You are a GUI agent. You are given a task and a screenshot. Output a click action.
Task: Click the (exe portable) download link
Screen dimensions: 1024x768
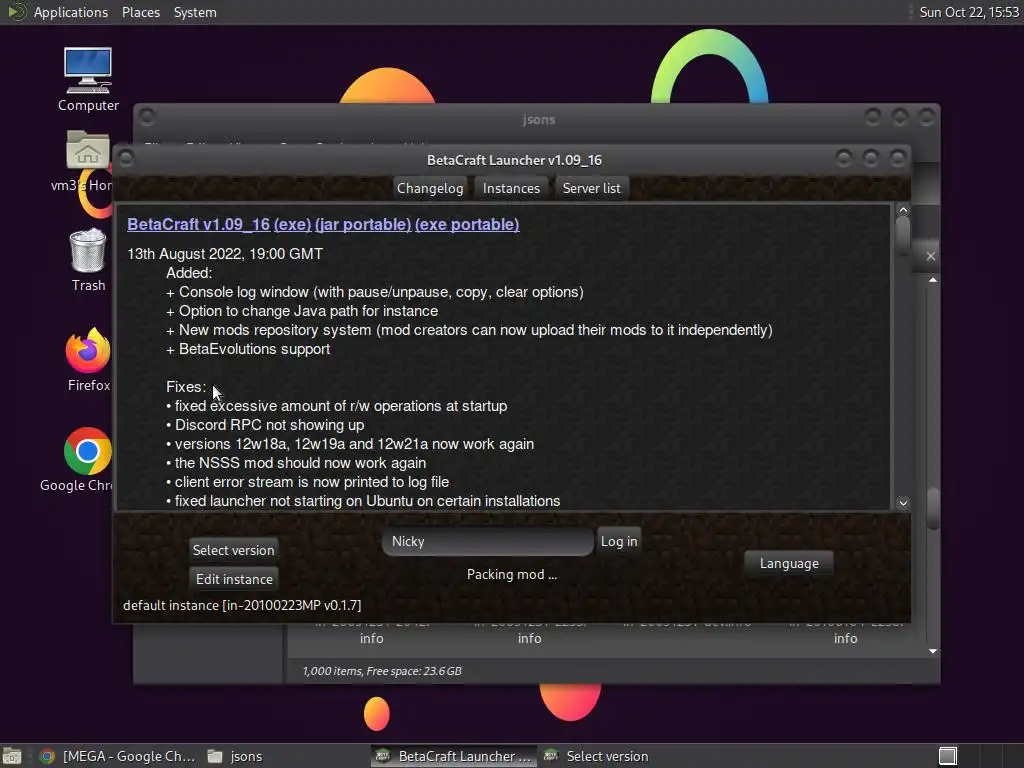(467, 225)
